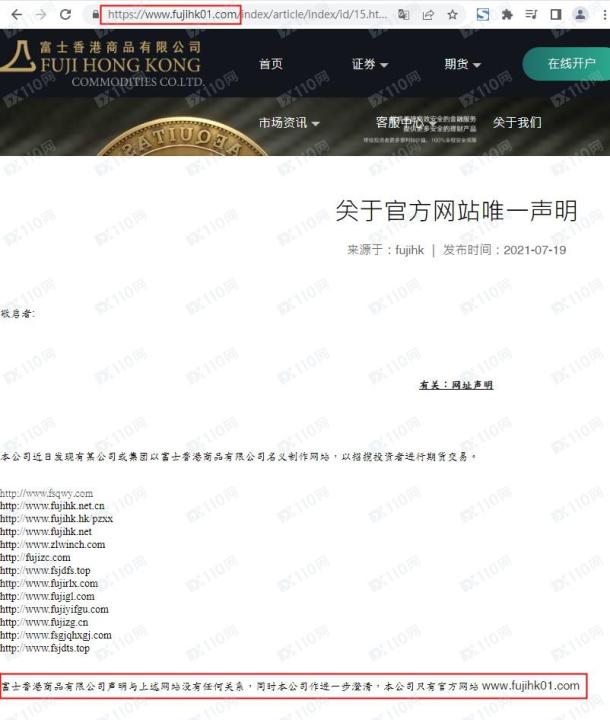Click the URL http://www.zlwinch.com
This screenshot has height=720, width=610.
(x=52, y=545)
